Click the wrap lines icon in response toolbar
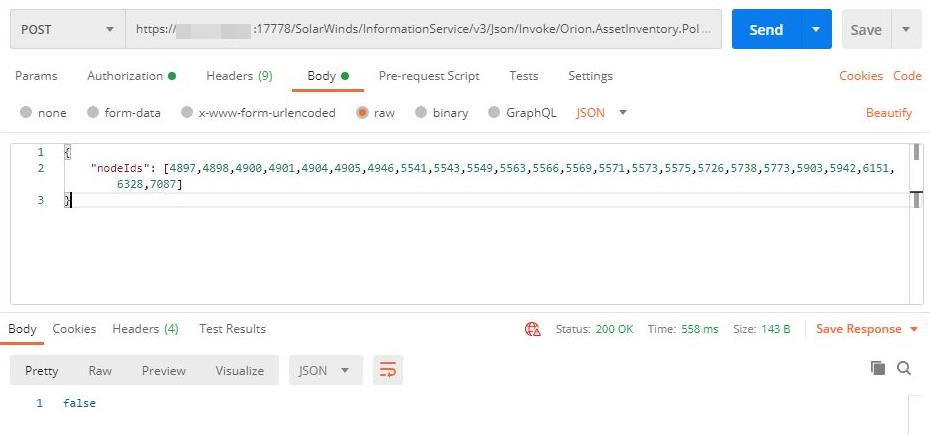930x435 pixels. [387, 370]
